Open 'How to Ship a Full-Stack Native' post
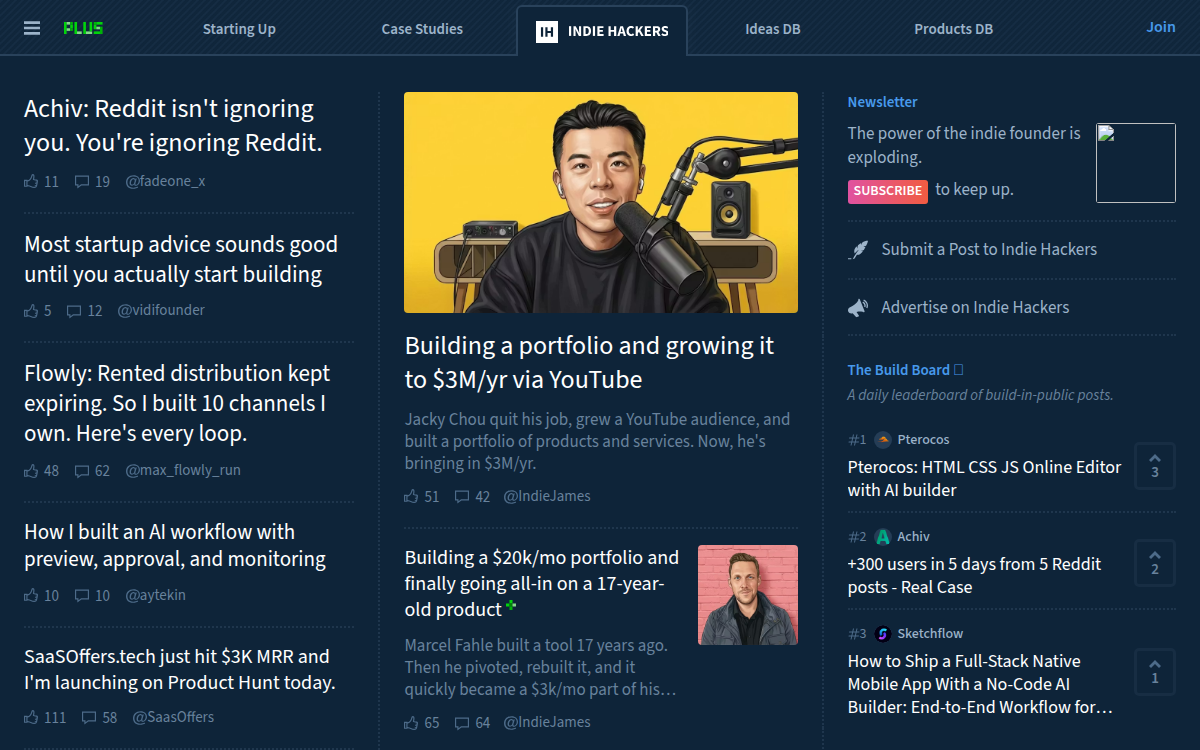Viewport: 1200px width, 750px height. pos(980,684)
